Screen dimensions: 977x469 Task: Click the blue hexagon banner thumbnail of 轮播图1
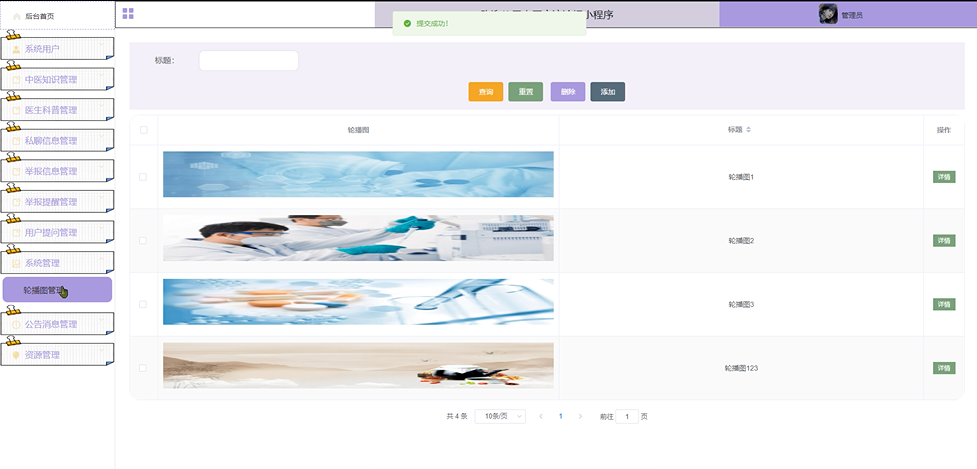358,174
